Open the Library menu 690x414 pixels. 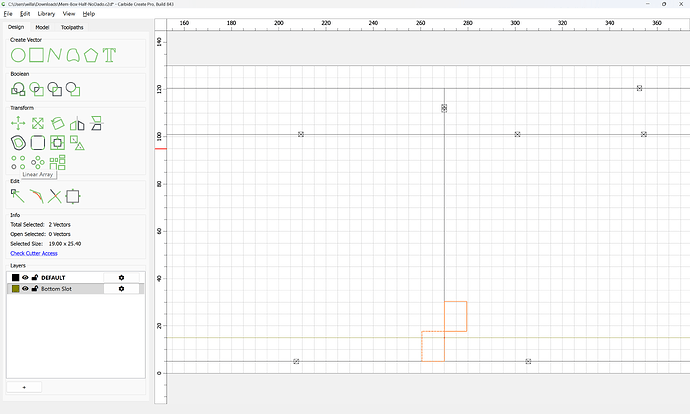46,14
